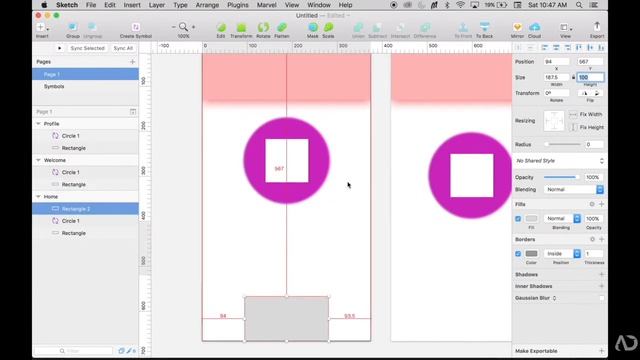Collapse the Home artboard group
The image size is (640, 360).
(38, 197)
